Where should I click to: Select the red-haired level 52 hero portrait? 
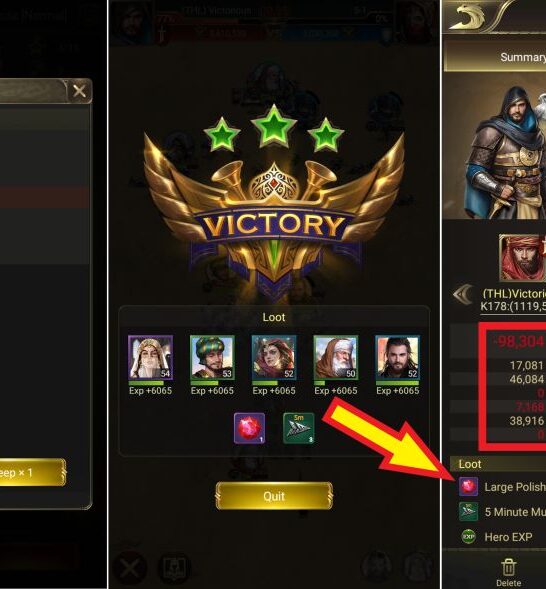click(x=274, y=357)
